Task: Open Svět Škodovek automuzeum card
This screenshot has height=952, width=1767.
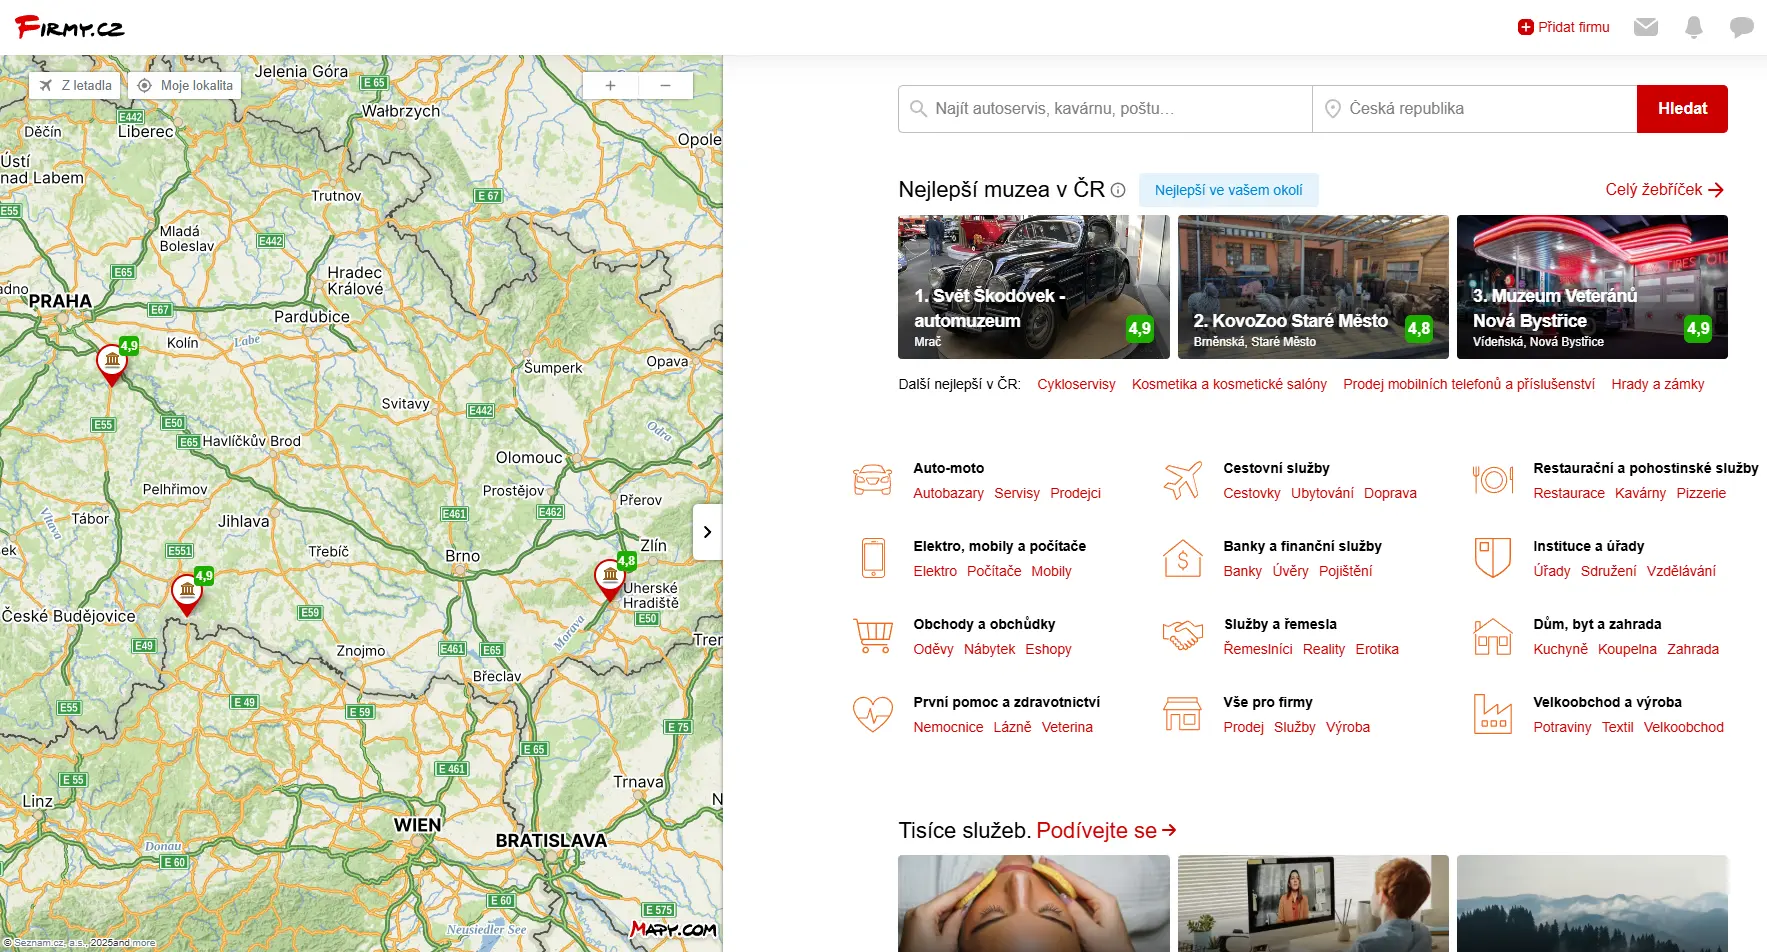Action: coord(1033,287)
